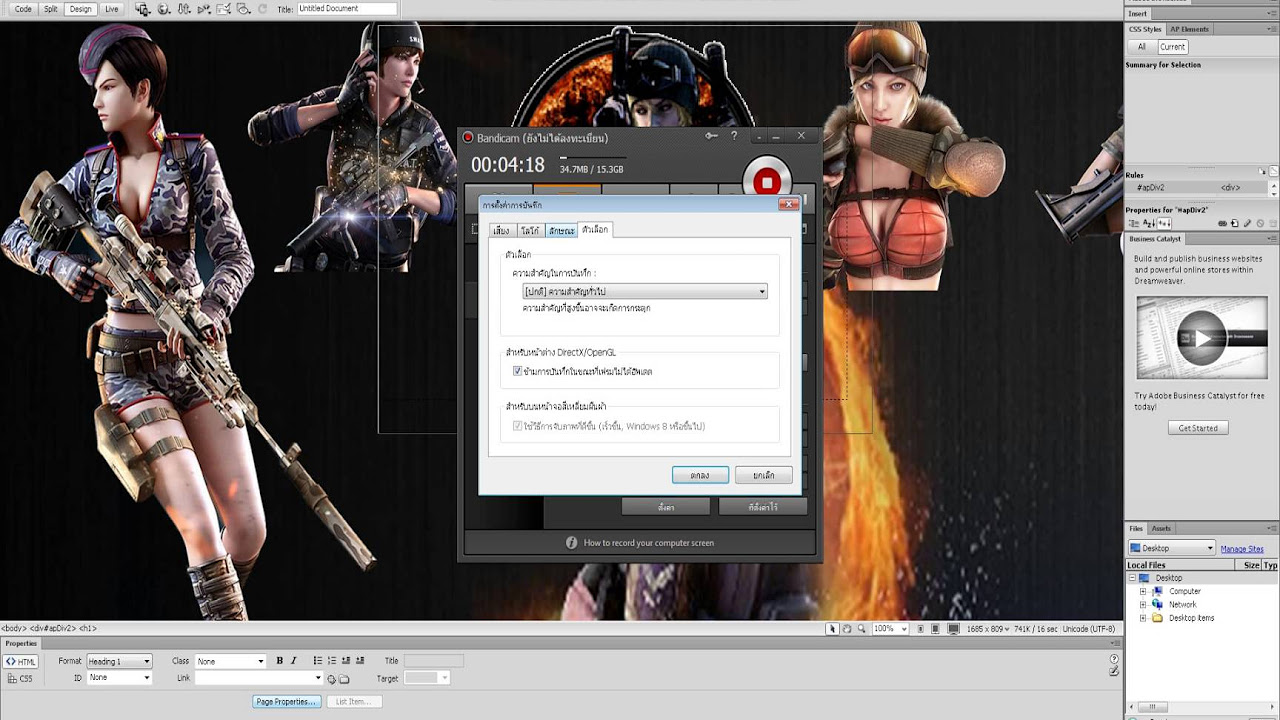The width and height of the screenshot is (1280, 720).
Task: Expand the Network node in Local Files
Action: (1143, 604)
